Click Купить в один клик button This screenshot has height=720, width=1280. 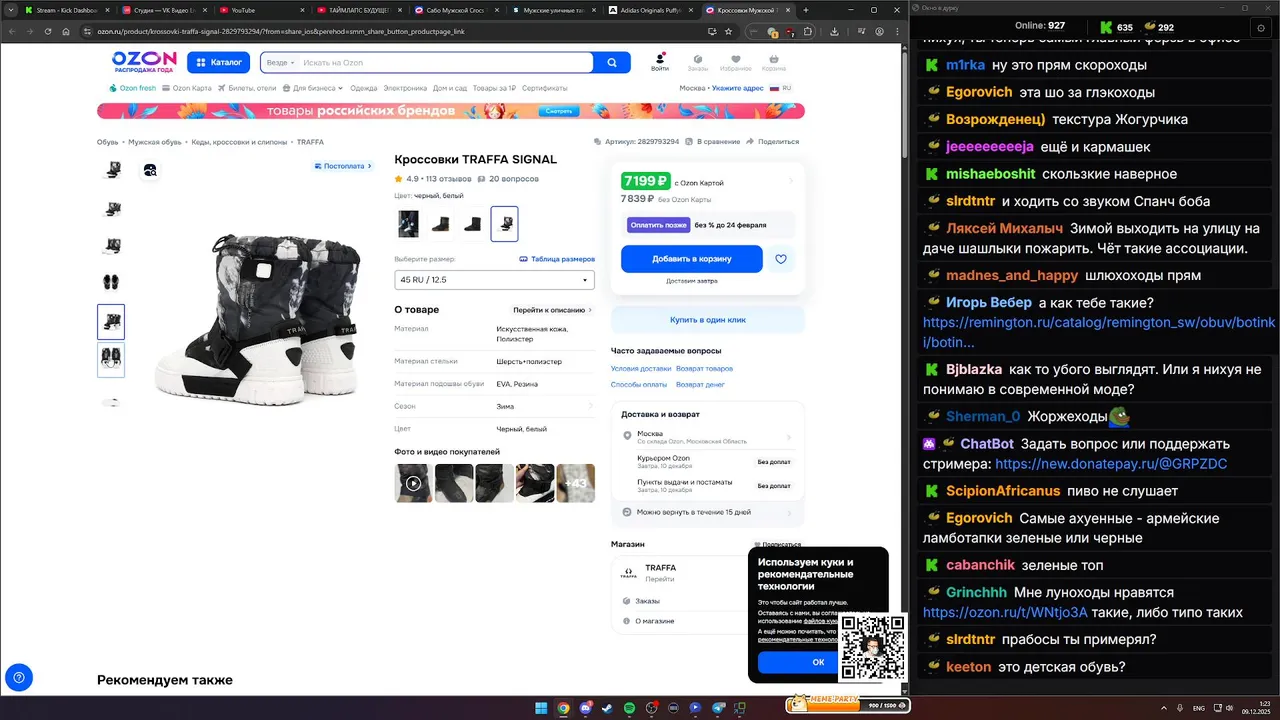pyautogui.click(x=708, y=320)
